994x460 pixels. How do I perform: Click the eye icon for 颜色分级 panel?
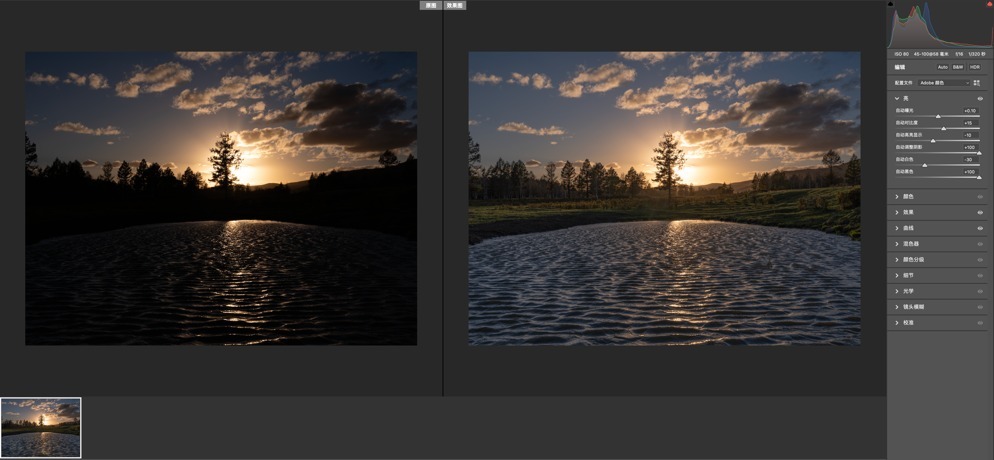(x=980, y=260)
